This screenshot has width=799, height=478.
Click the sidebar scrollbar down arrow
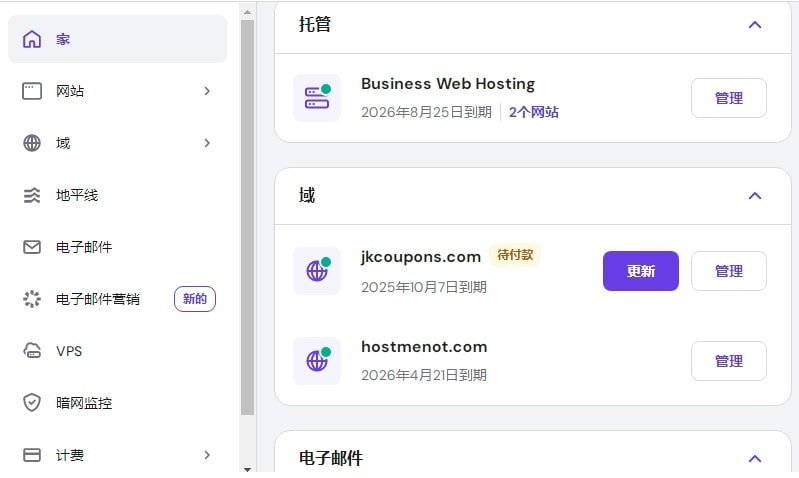pos(248,468)
